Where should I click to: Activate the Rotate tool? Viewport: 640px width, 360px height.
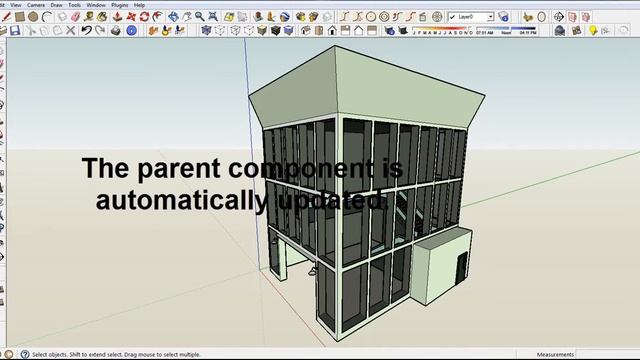(144, 17)
